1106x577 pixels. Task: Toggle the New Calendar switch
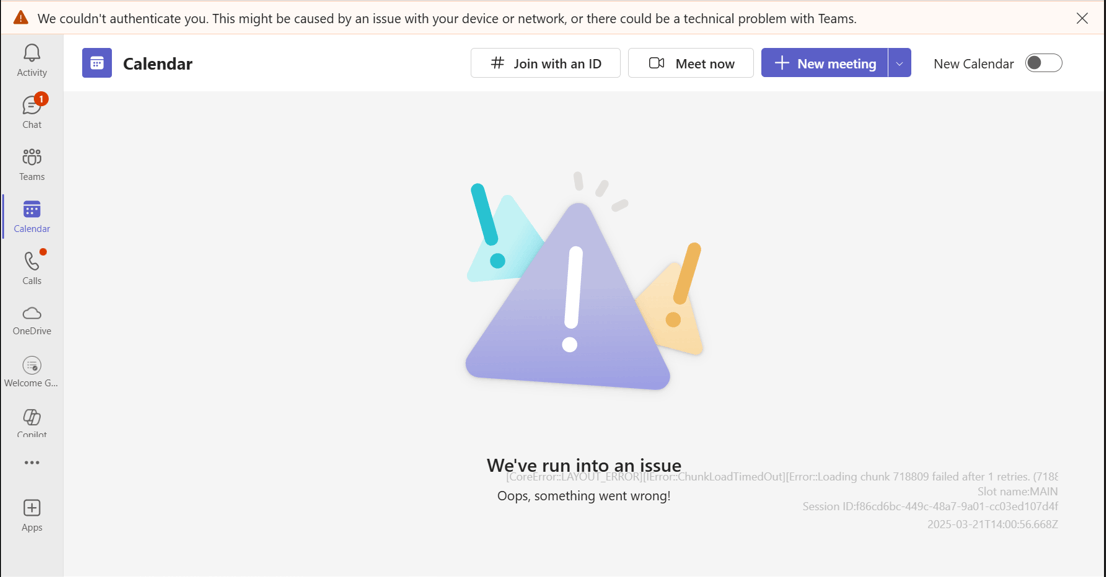point(1043,63)
